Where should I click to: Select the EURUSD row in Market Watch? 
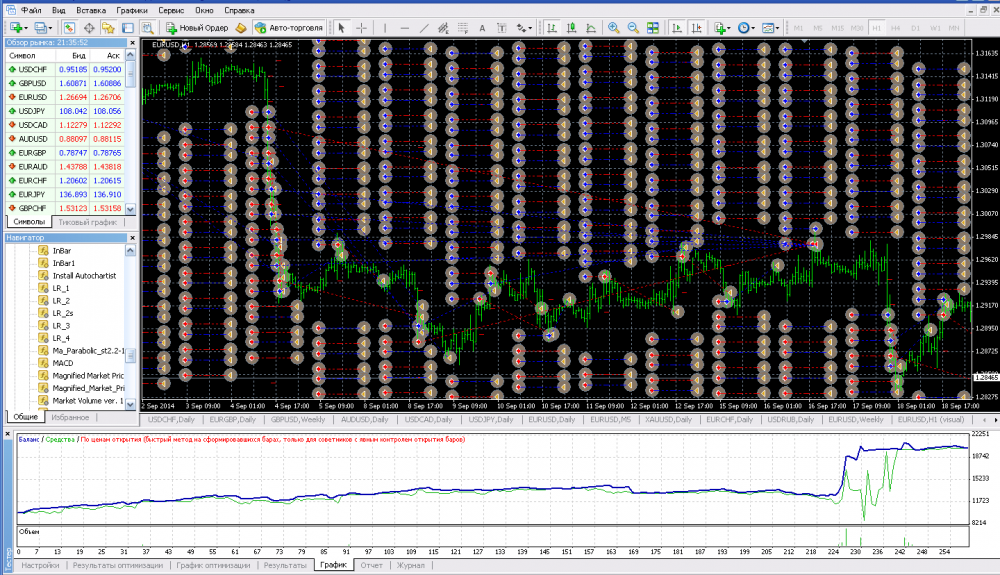[65, 98]
